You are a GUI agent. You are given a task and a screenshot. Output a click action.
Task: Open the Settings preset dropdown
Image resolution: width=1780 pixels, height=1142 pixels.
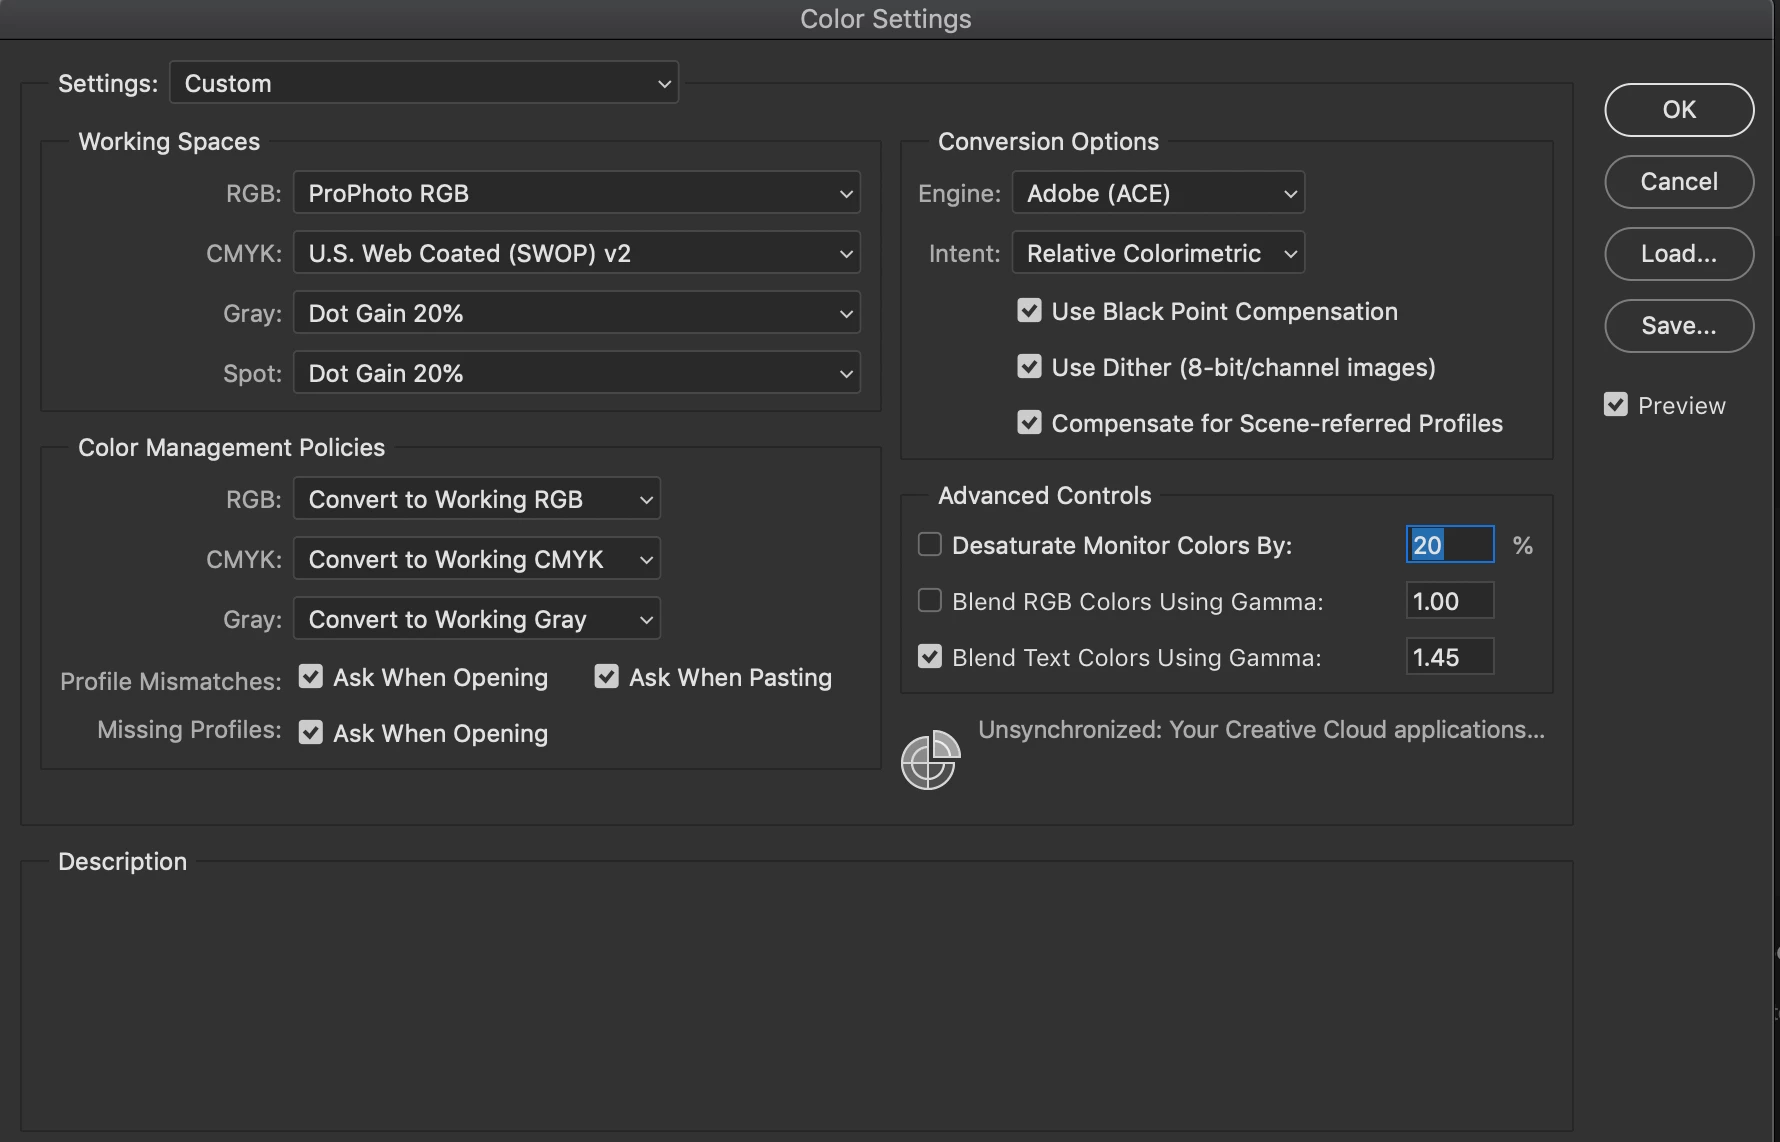(x=424, y=83)
